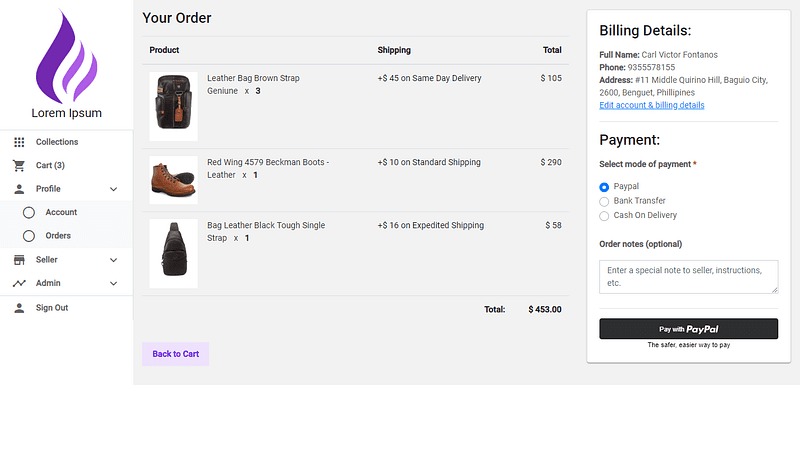The width and height of the screenshot is (800, 454).
Task: Open the Collections menu item
Action: tap(57, 142)
